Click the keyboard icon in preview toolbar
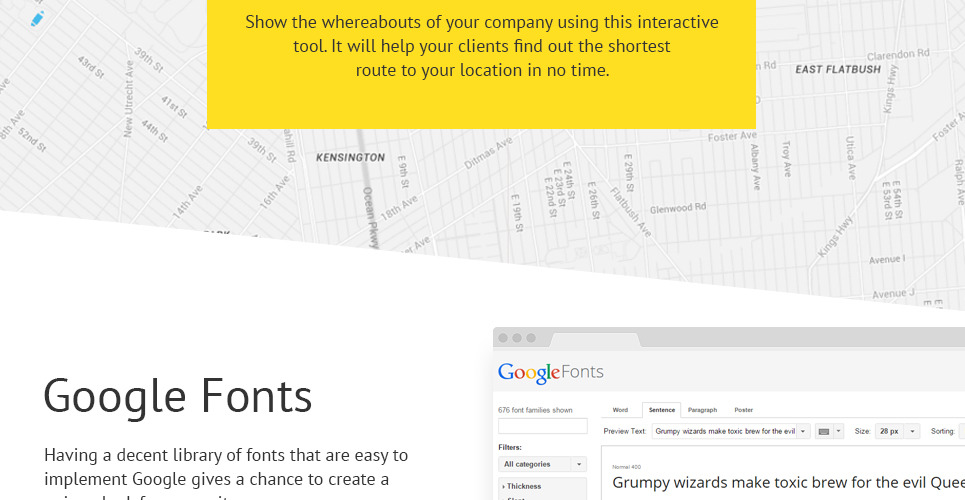 coord(824,431)
